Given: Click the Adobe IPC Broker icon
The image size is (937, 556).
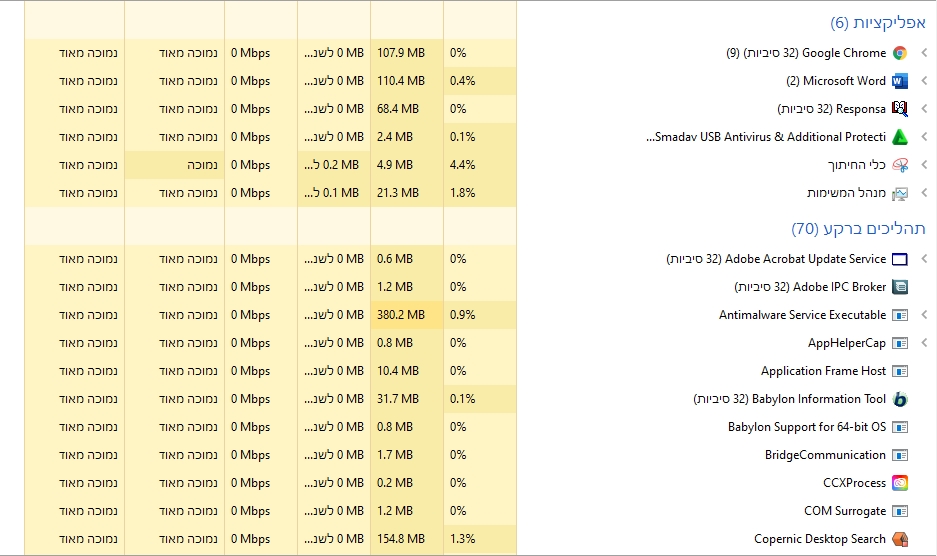Looking at the screenshot, I should coord(900,287).
